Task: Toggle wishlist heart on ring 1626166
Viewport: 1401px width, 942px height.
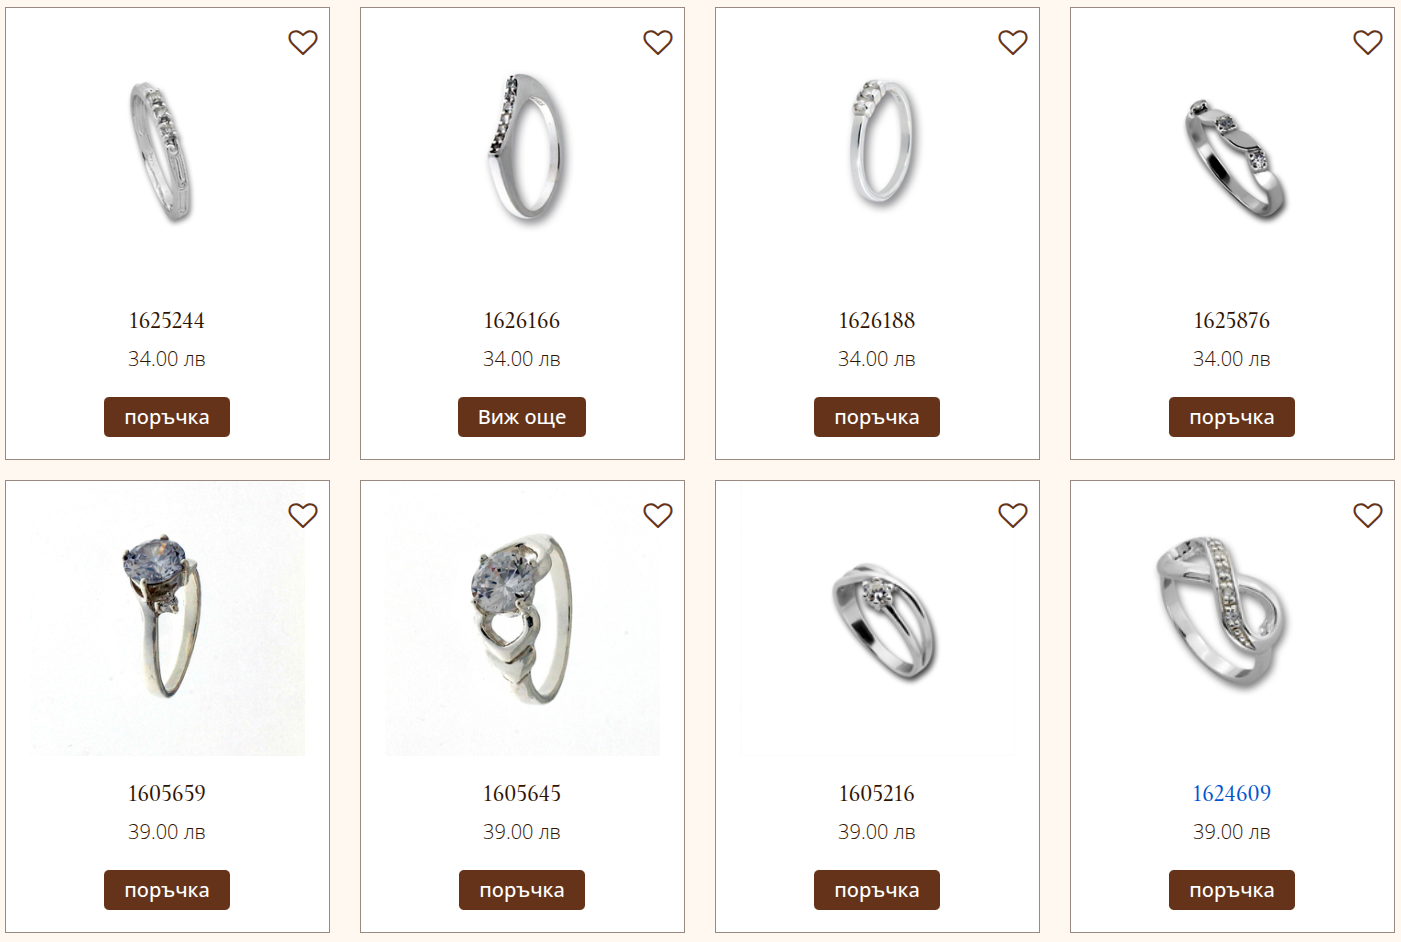Action: point(658,42)
